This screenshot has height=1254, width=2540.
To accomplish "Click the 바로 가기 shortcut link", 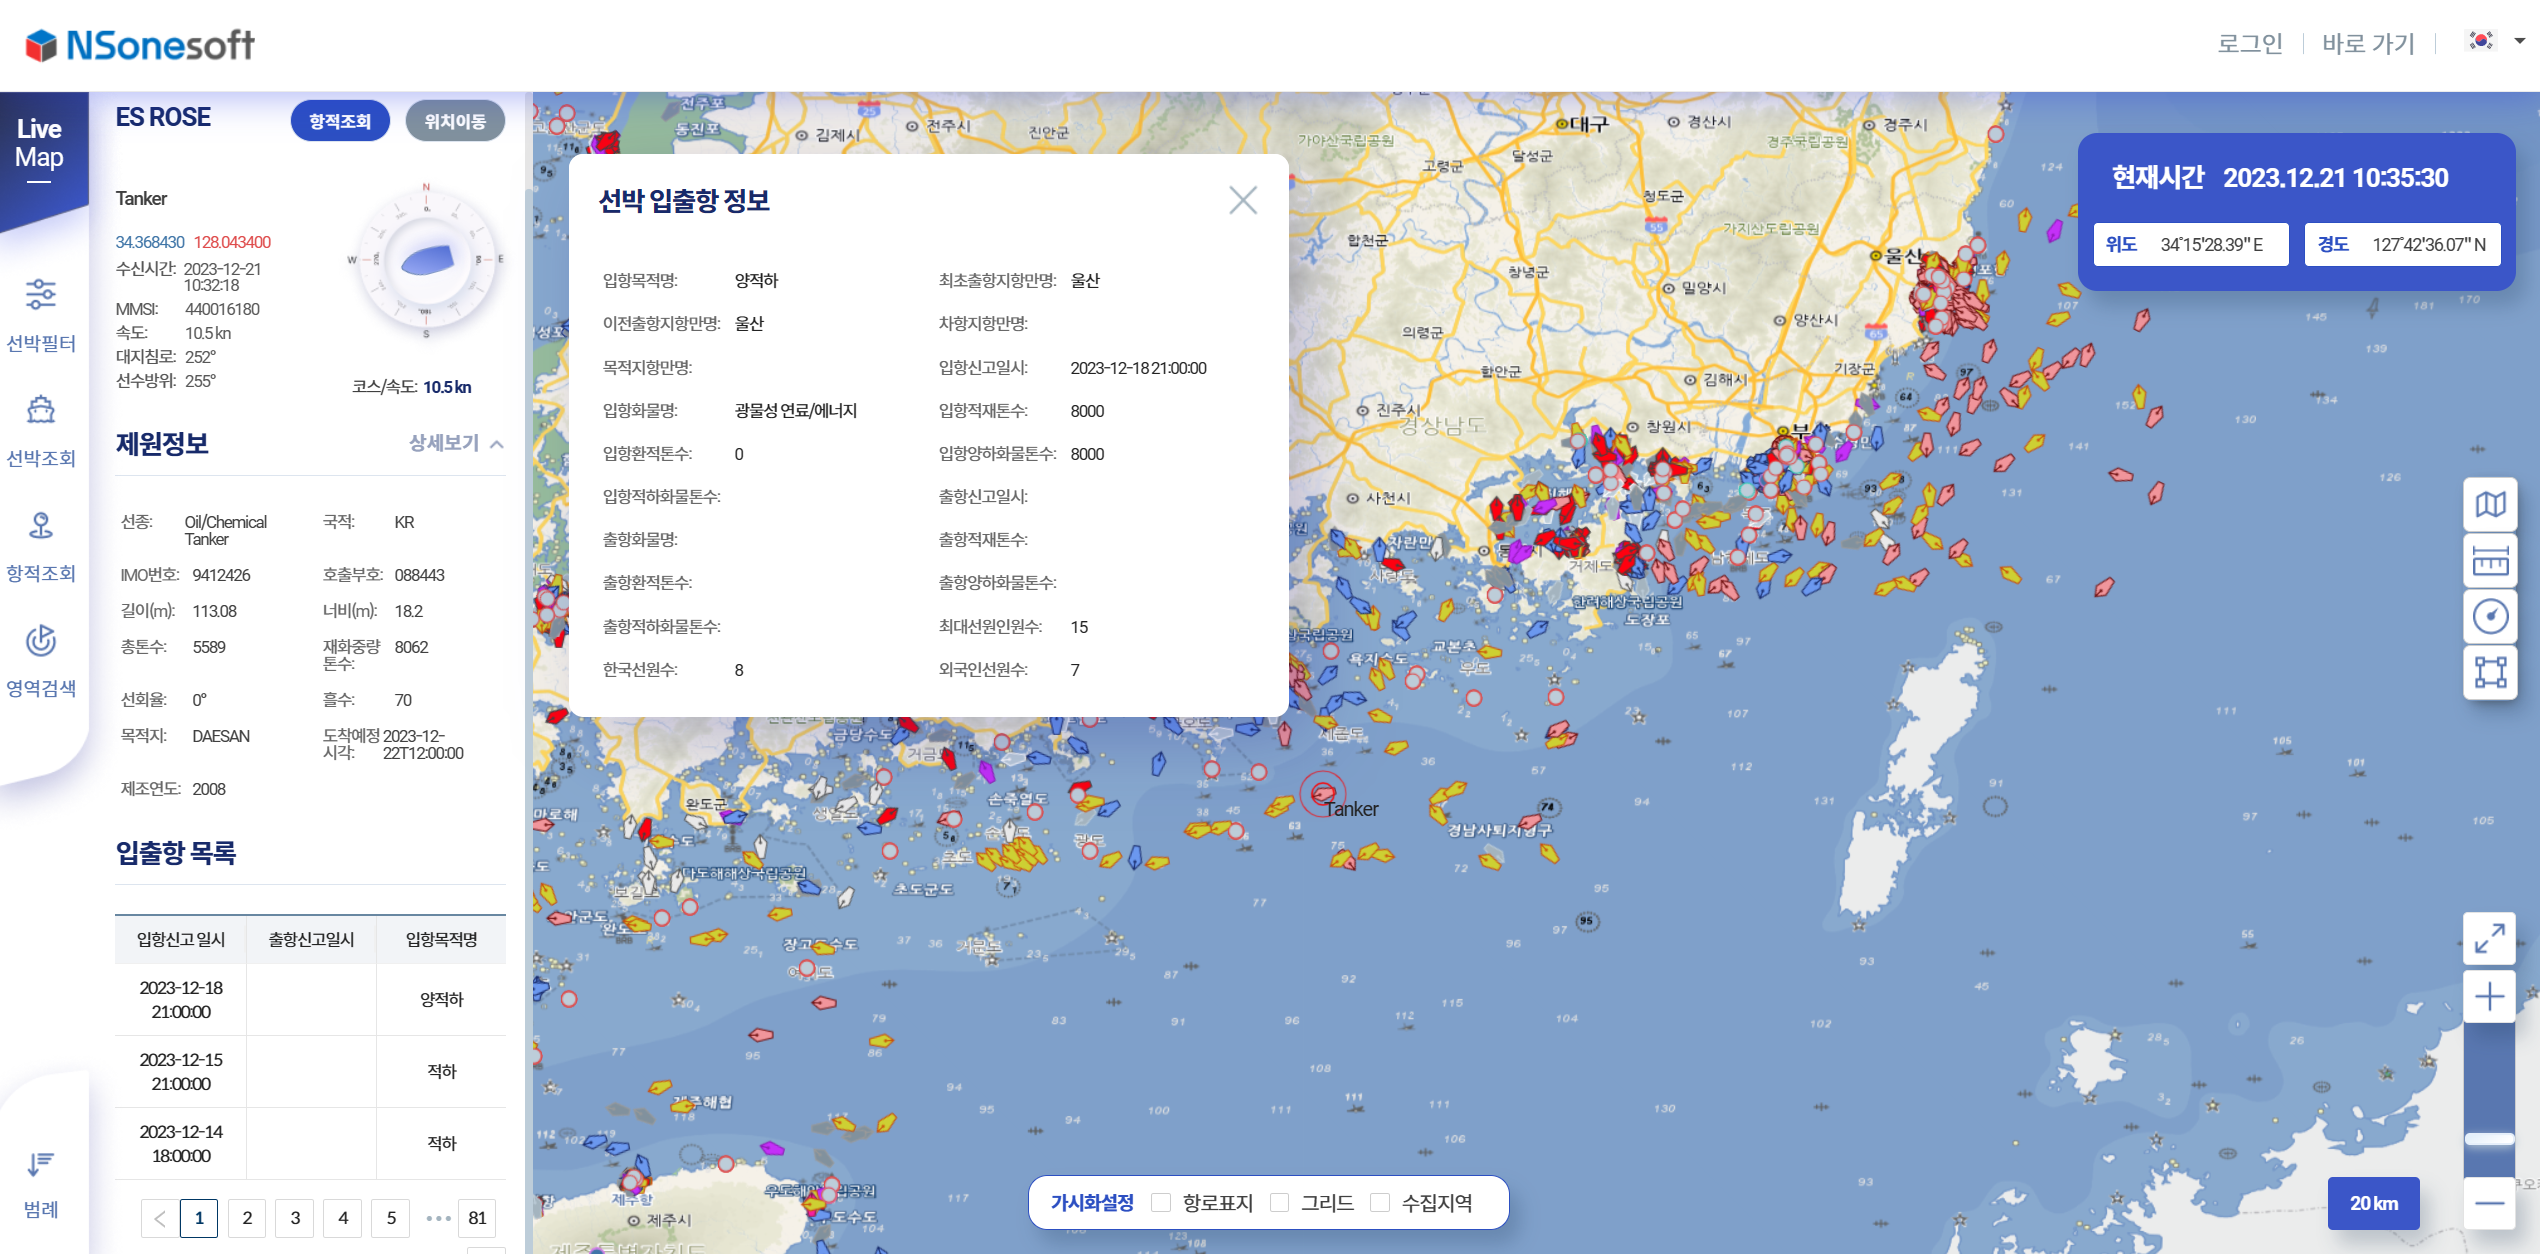I will 2368,43.
